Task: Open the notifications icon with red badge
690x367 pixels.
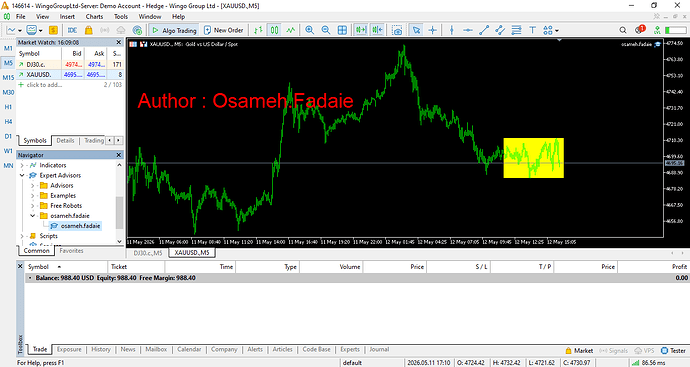Action: coord(640,29)
